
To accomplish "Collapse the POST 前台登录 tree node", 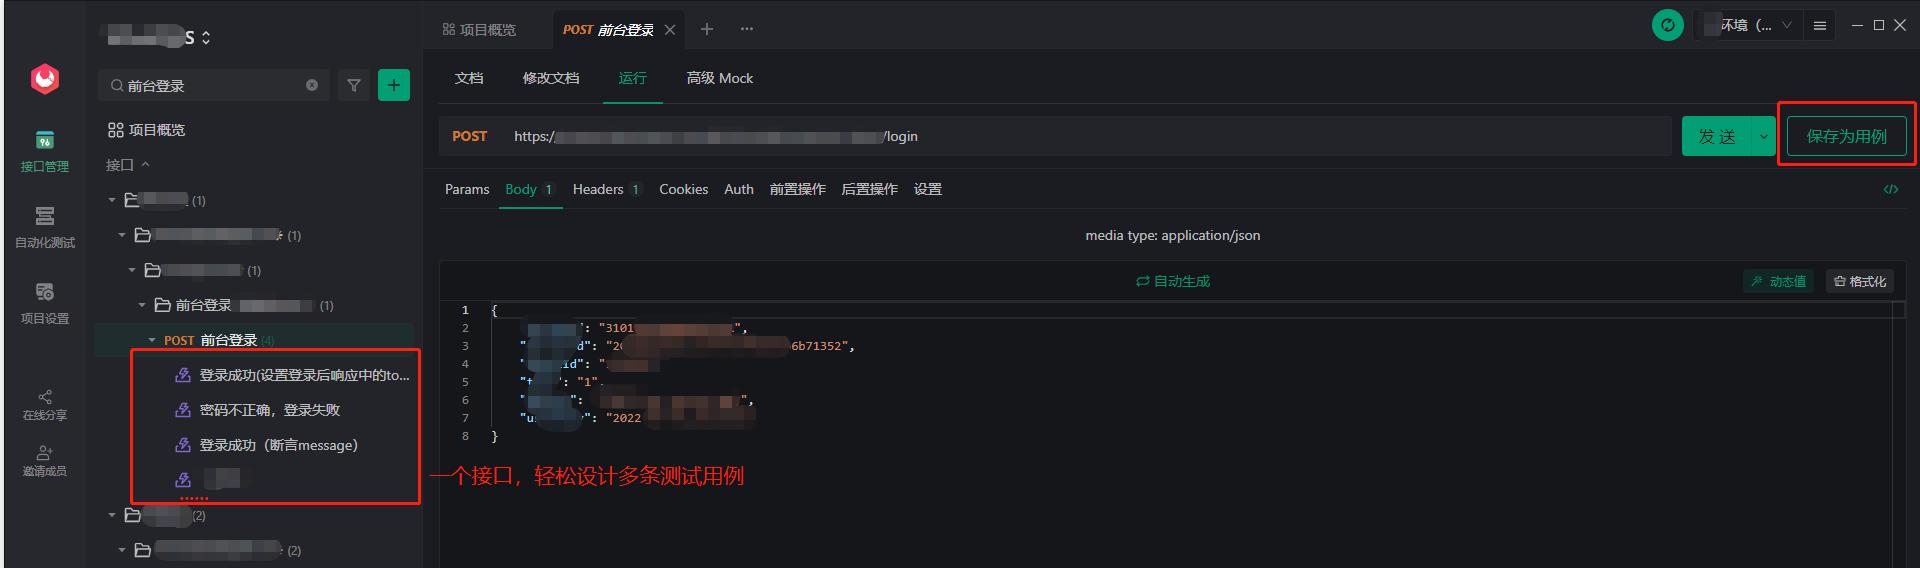I will (152, 341).
